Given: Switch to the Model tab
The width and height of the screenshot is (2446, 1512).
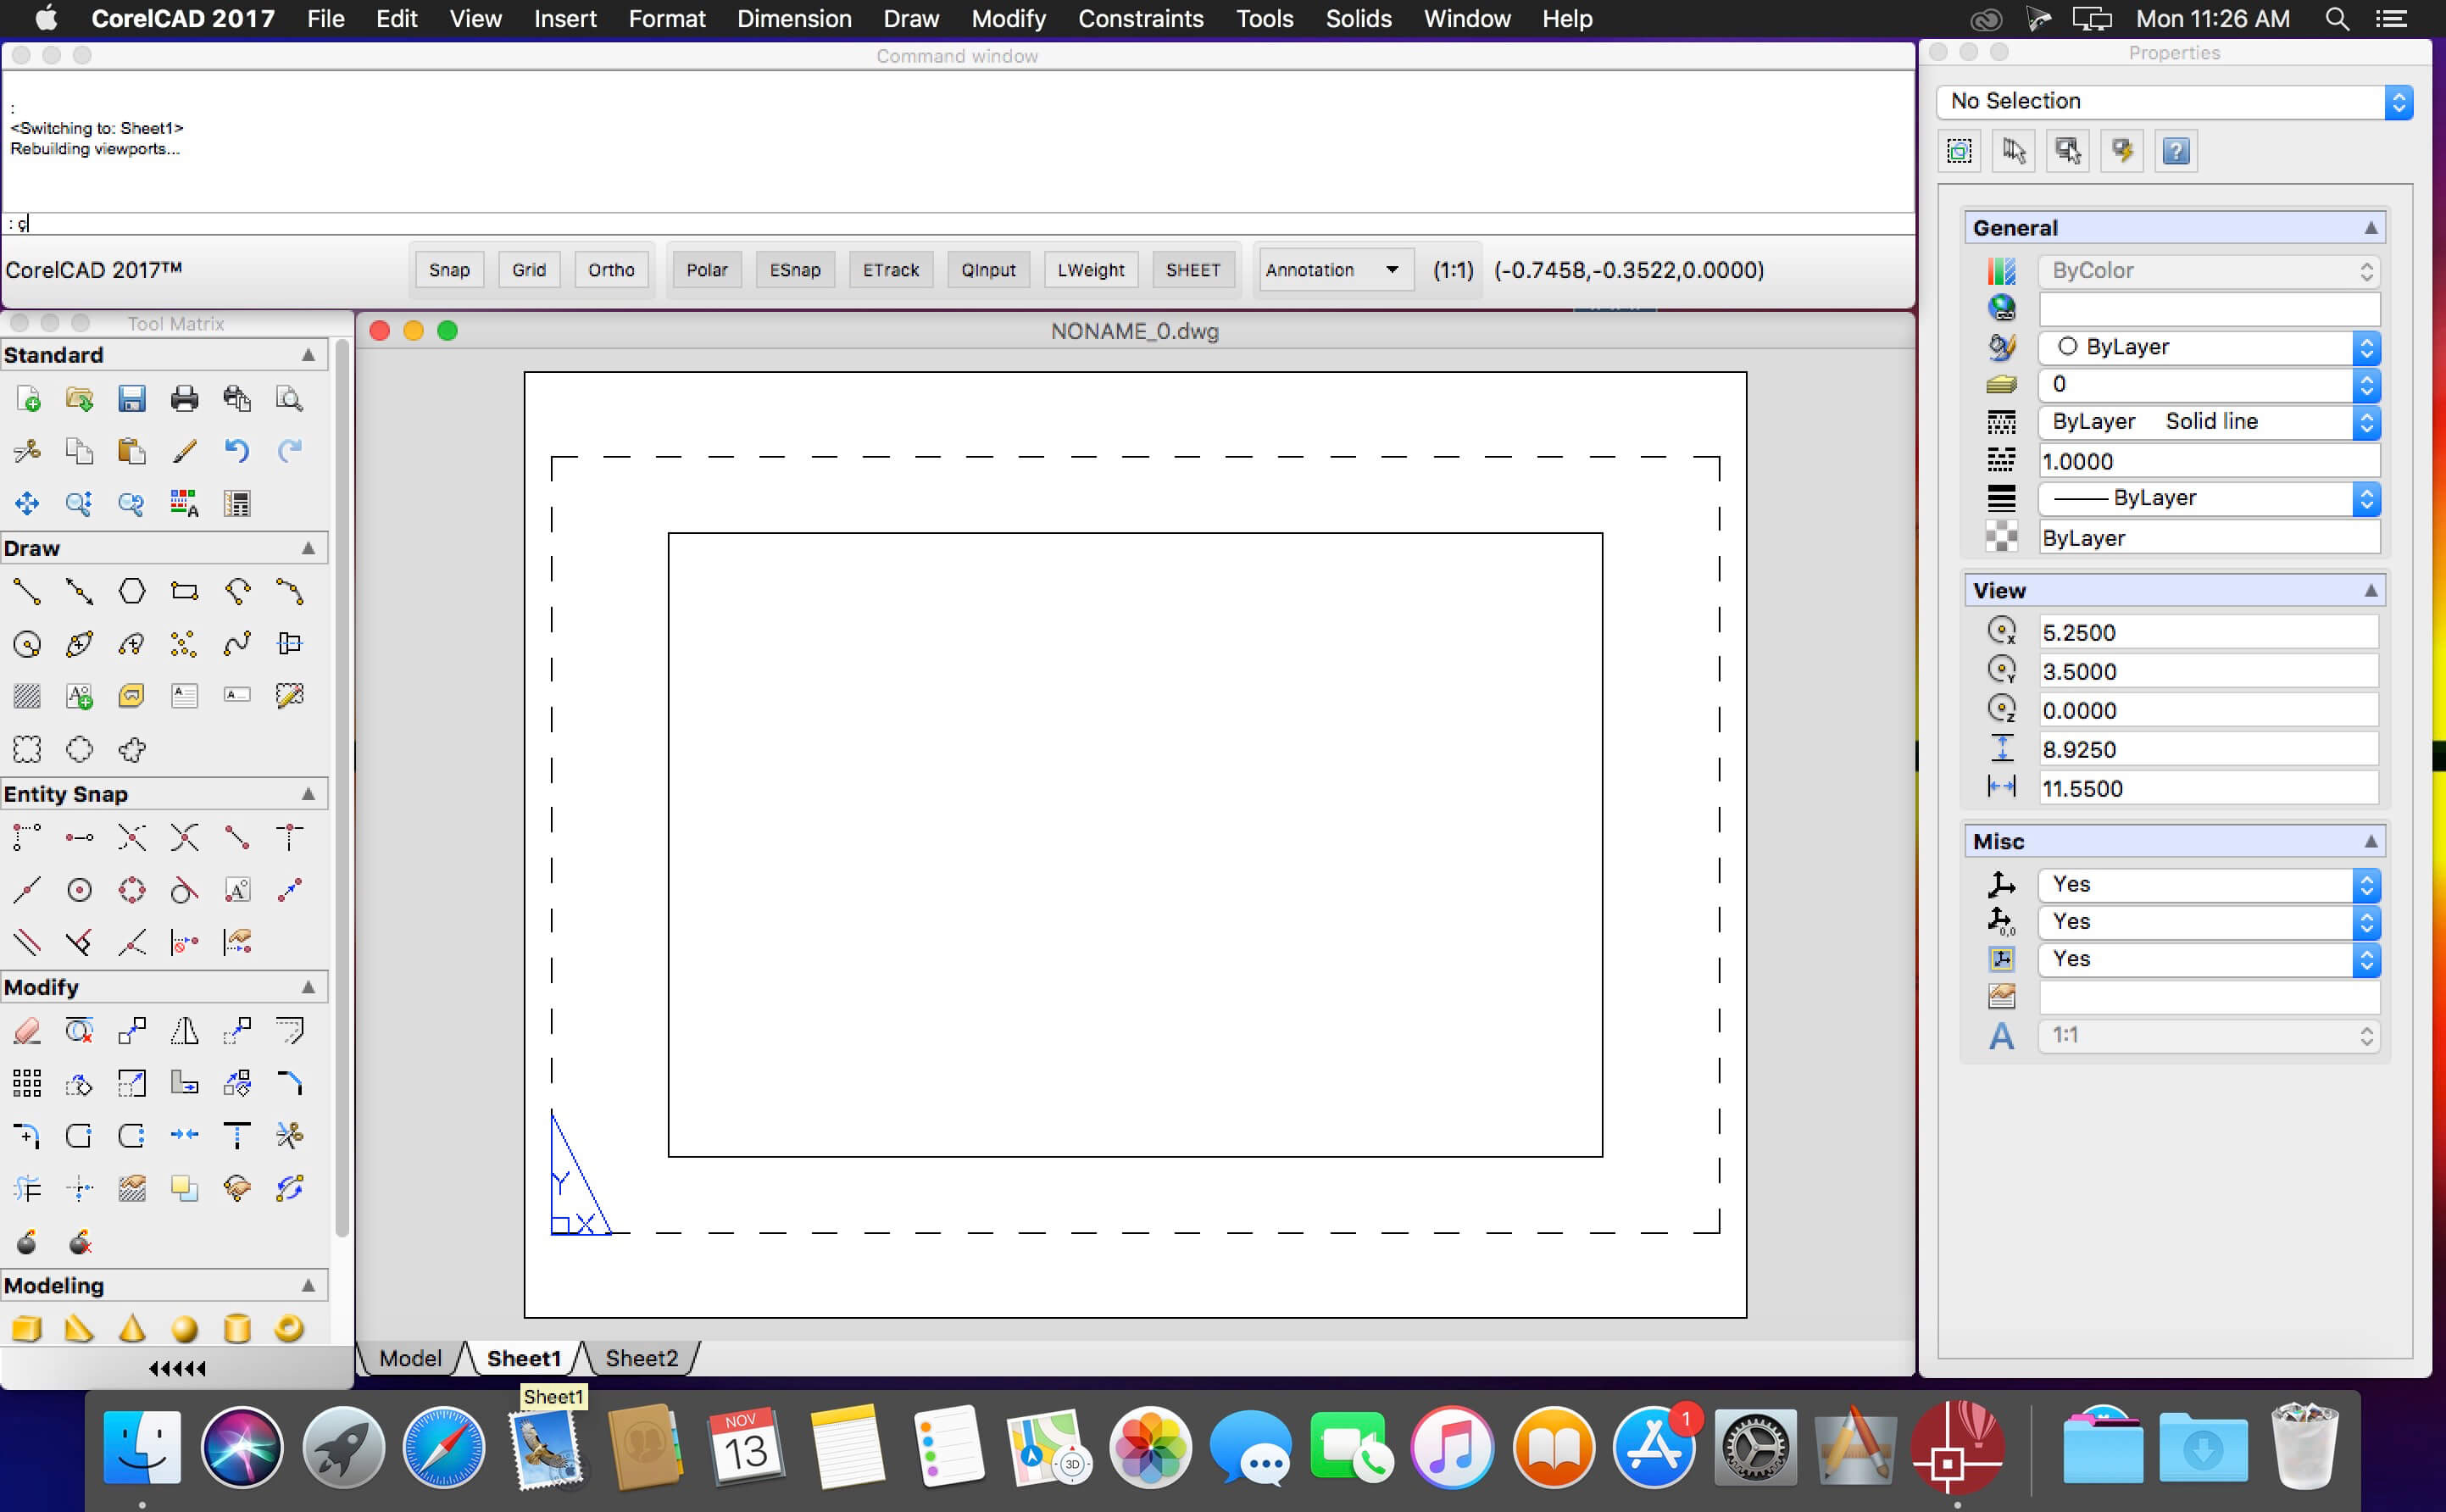Looking at the screenshot, I should coord(410,1358).
